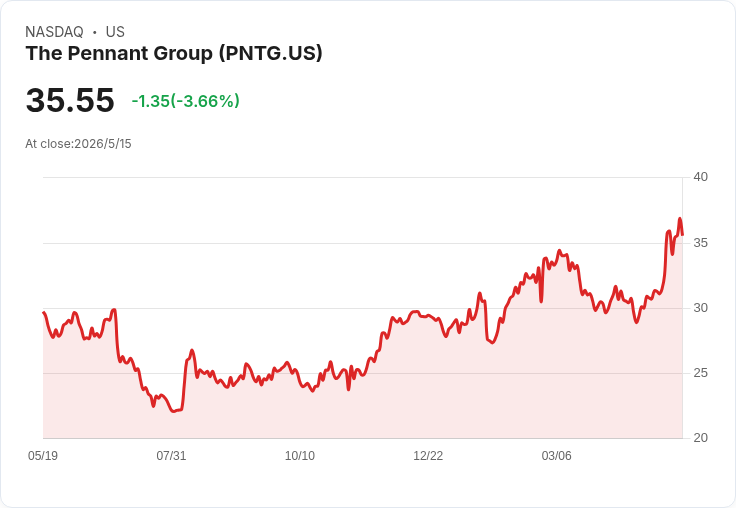This screenshot has height=508, width=736.
Task: Click the price line's right end point
Action: click(682, 234)
